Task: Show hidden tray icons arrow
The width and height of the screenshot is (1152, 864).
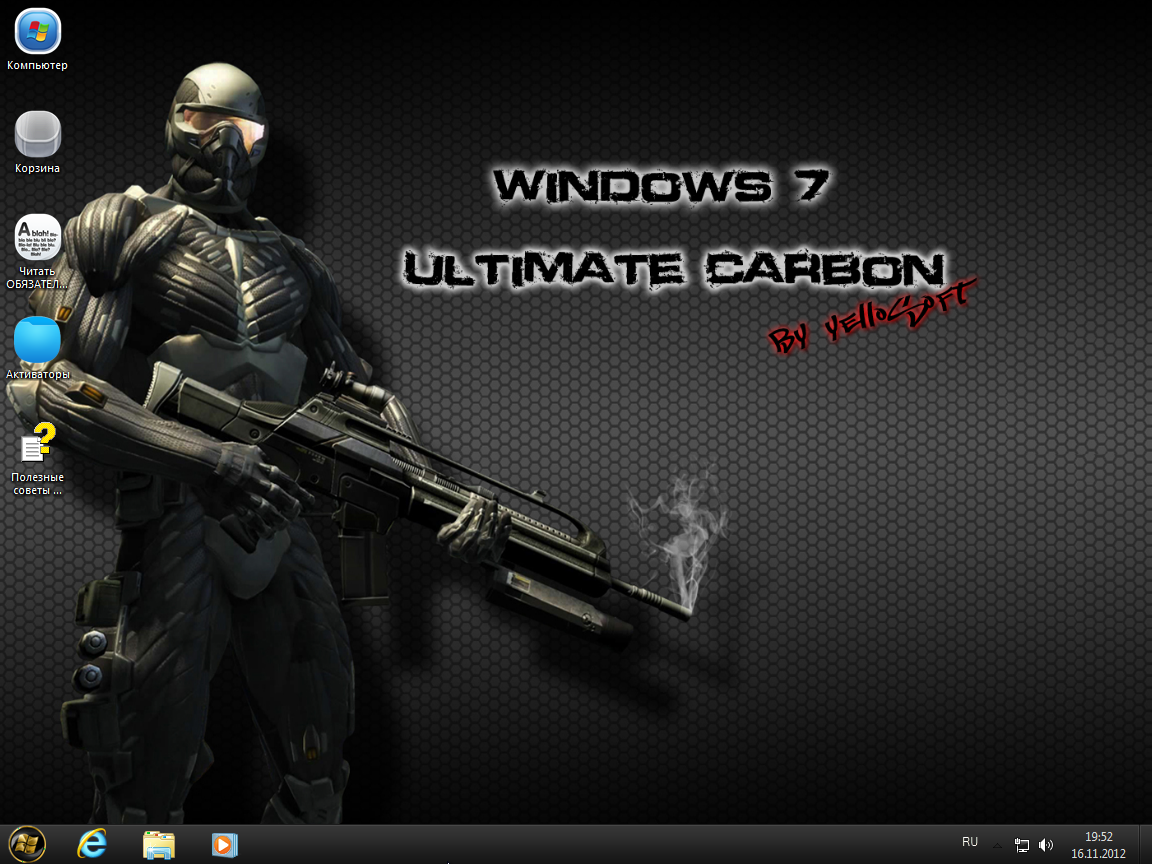Action: 997,846
